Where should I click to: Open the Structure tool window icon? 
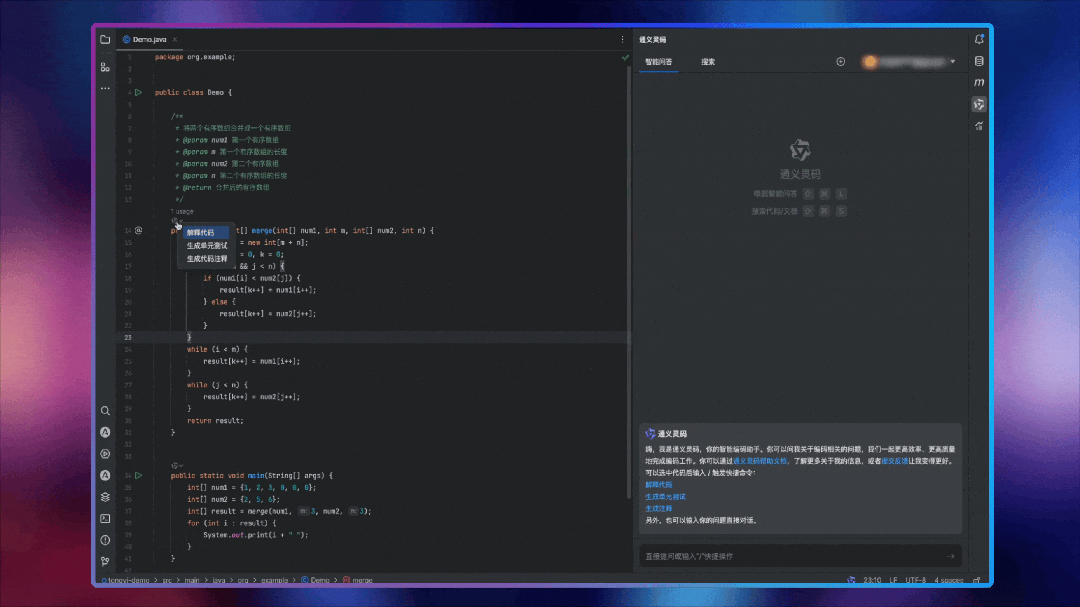105,67
